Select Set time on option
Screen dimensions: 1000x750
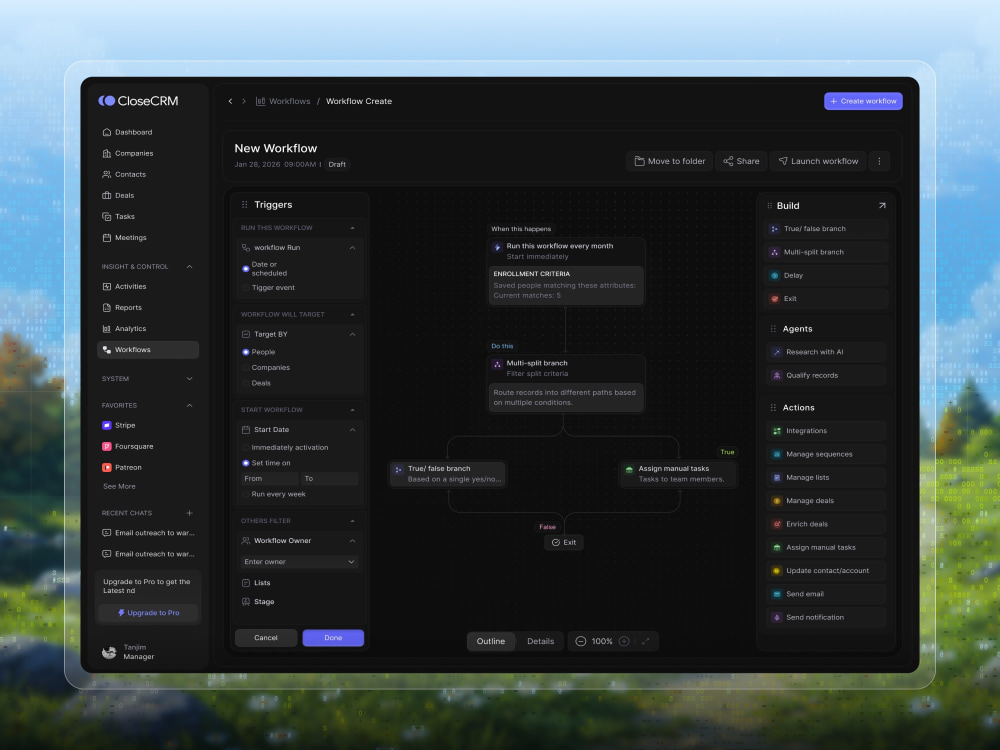point(246,463)
